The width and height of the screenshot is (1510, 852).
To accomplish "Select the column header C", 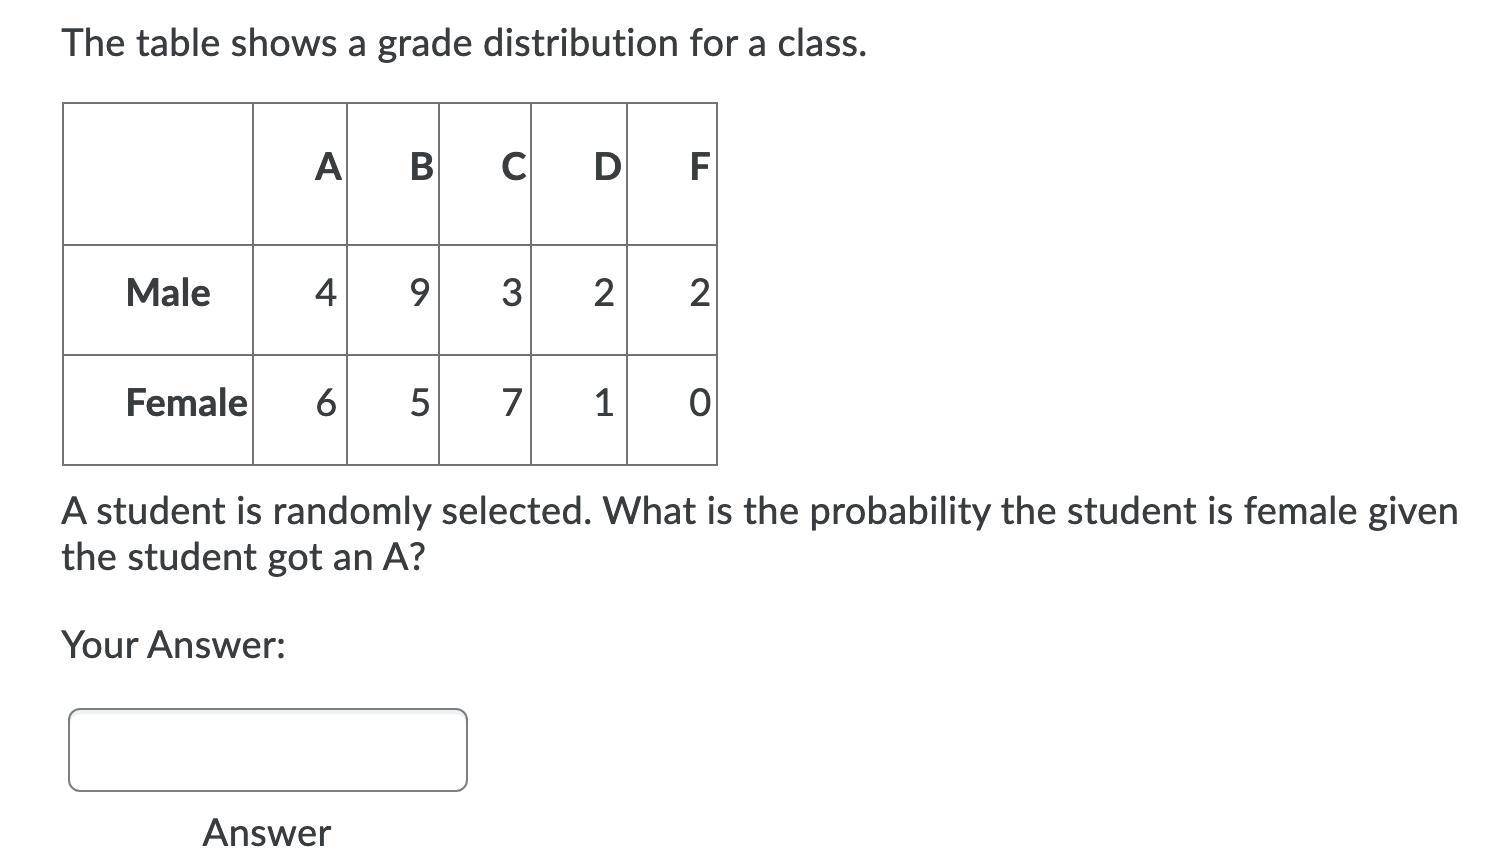I will pyautogui.click(x=485, y=174).
